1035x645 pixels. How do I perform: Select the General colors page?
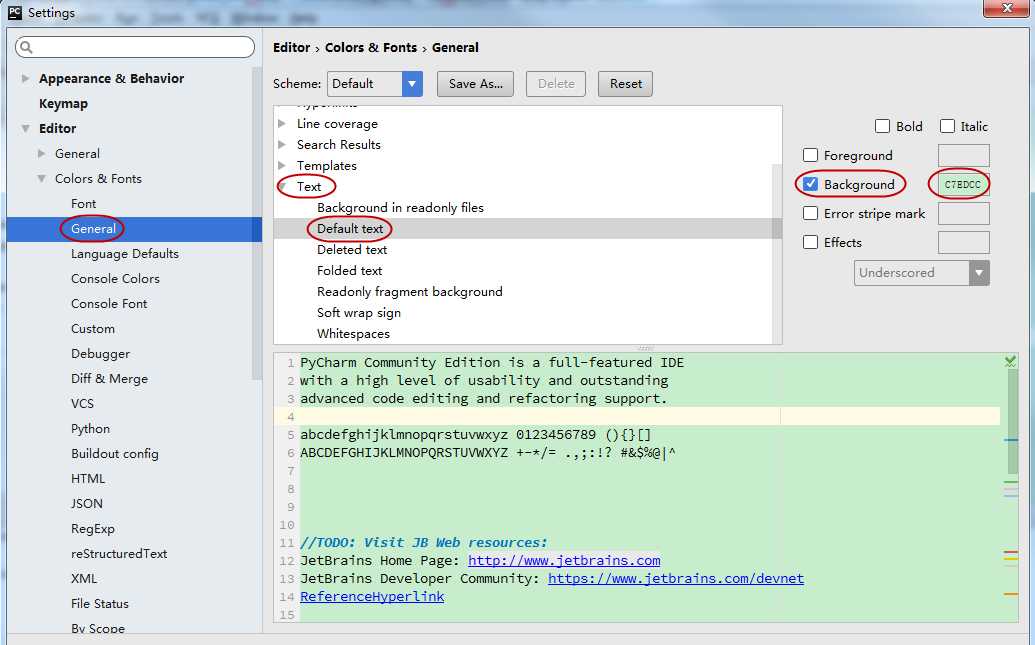[93, 228]
